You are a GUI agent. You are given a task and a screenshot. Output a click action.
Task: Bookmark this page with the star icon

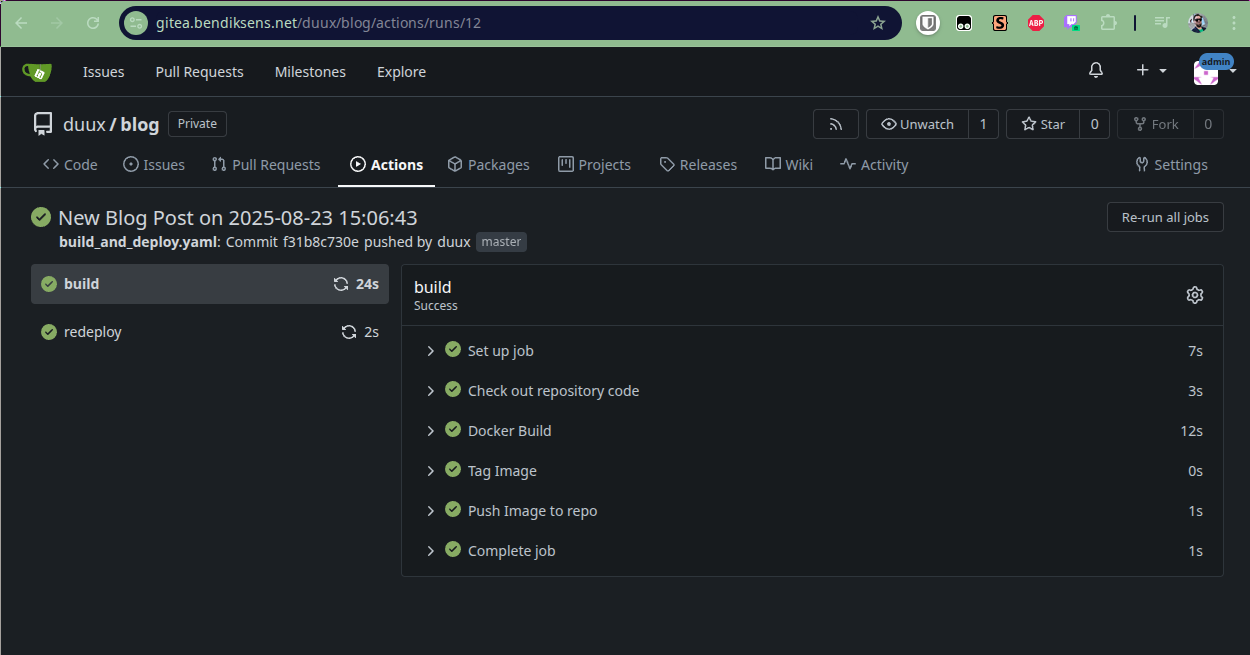click(878, 23)
